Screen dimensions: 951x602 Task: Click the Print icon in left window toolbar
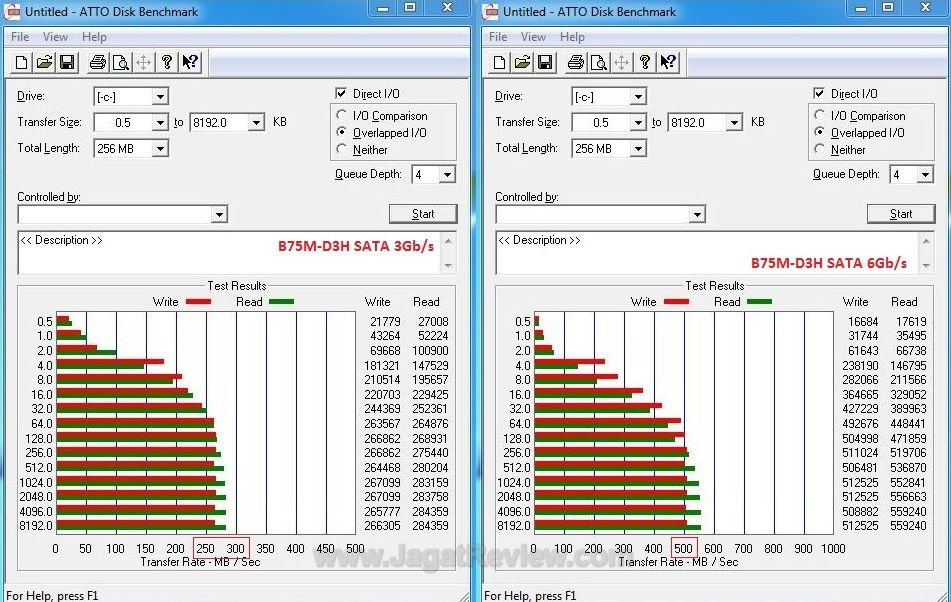coord(97,63)
